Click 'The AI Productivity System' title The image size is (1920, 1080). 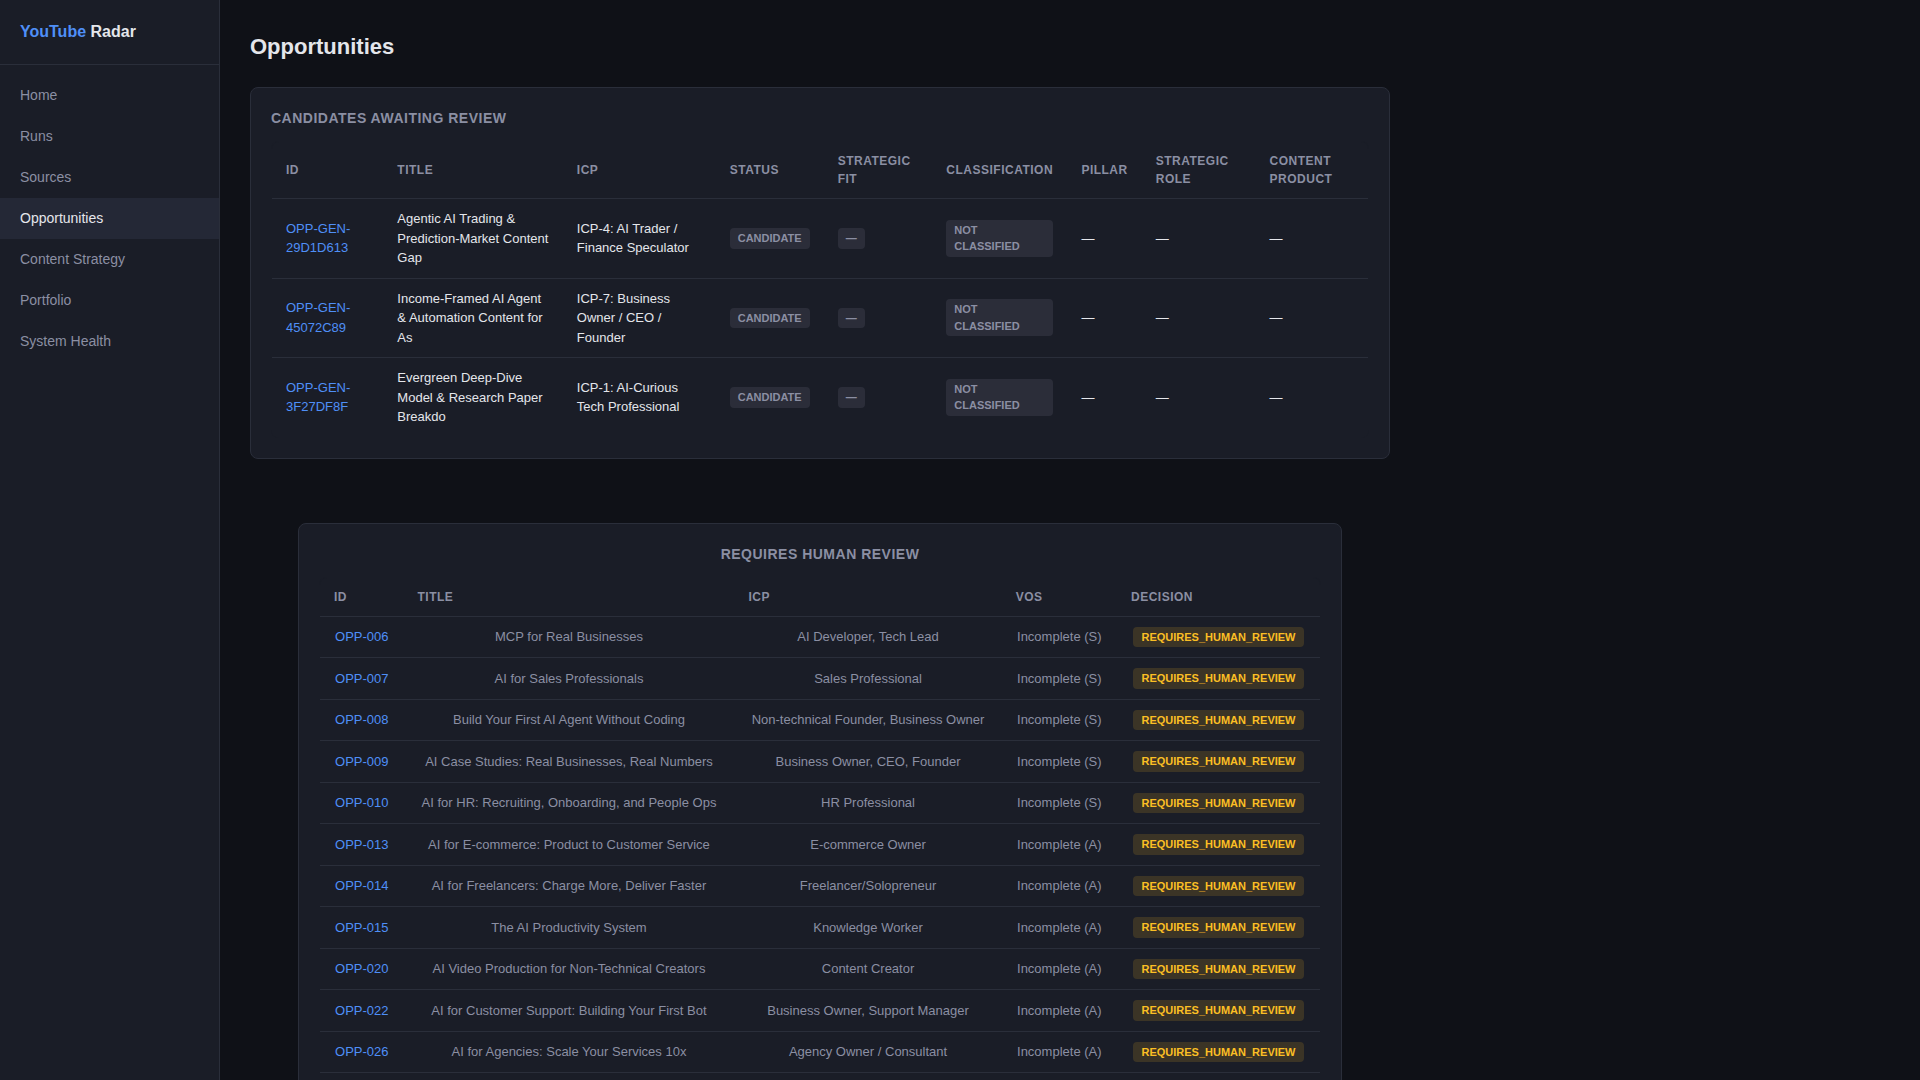pos(569,928)
